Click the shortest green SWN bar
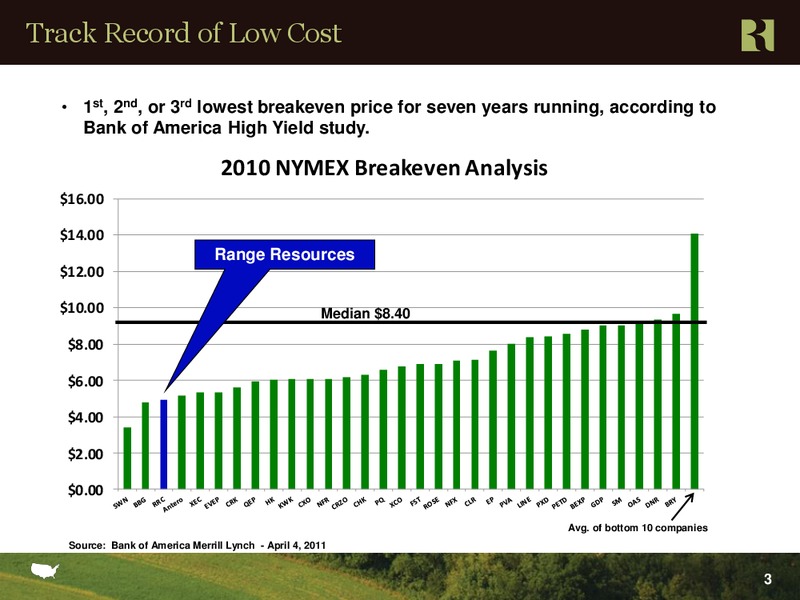800x600 pixels. pyautogui.click(x=127, y=458)
